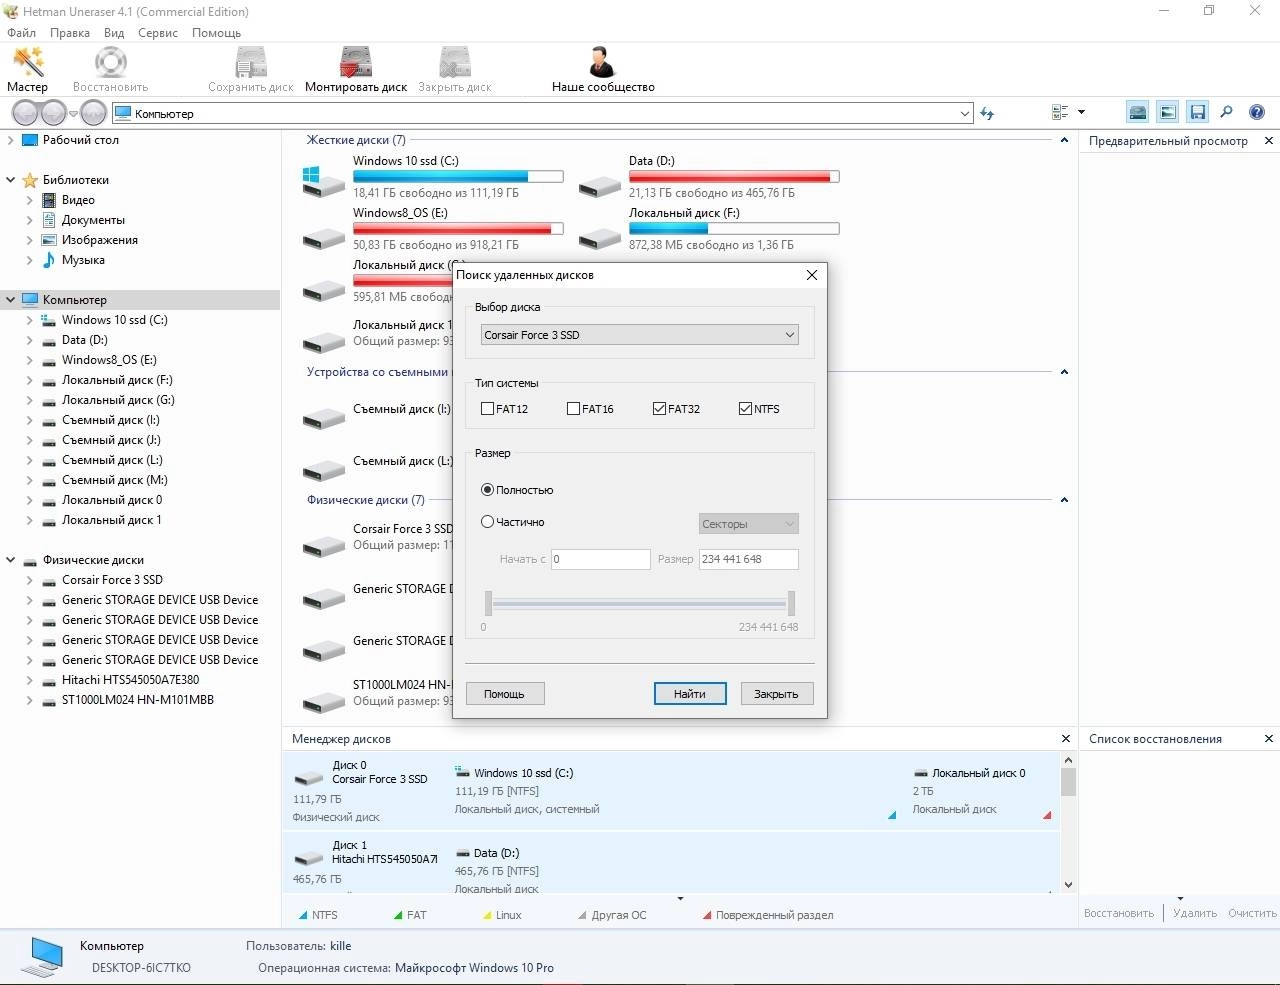Expand the Рабочий стол tree node

click(x=11, y=140)
